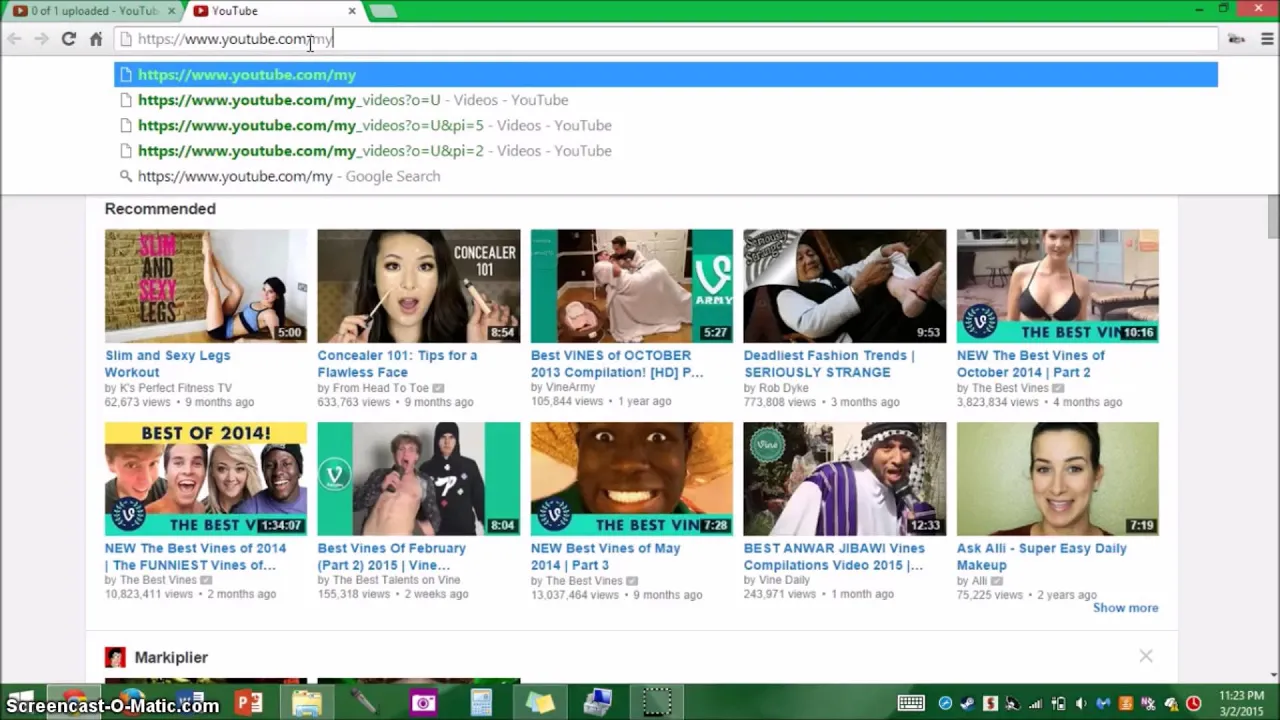Pick the my_videos?o=U suggestion
The width and height of the screenshot is (1280, 720).
pos(666,100)
